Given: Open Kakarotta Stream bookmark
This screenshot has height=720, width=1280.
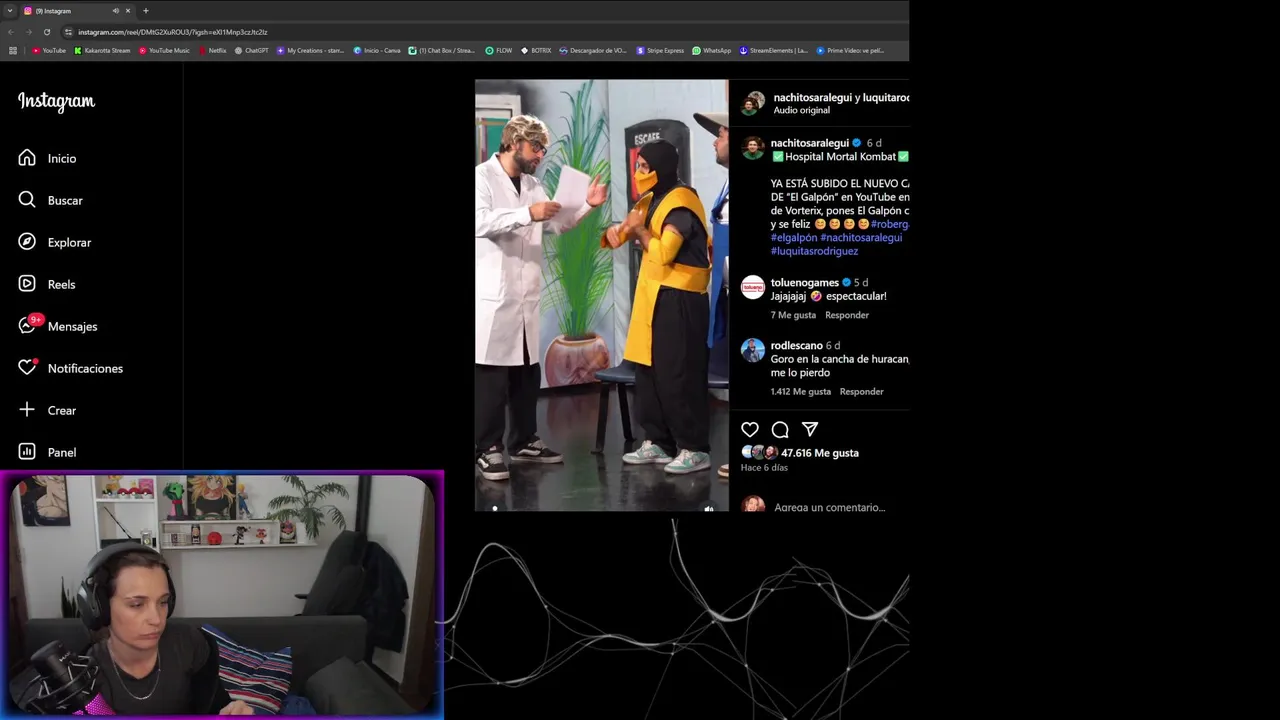Looking at the screenshot, I should [x=102, y=50].
